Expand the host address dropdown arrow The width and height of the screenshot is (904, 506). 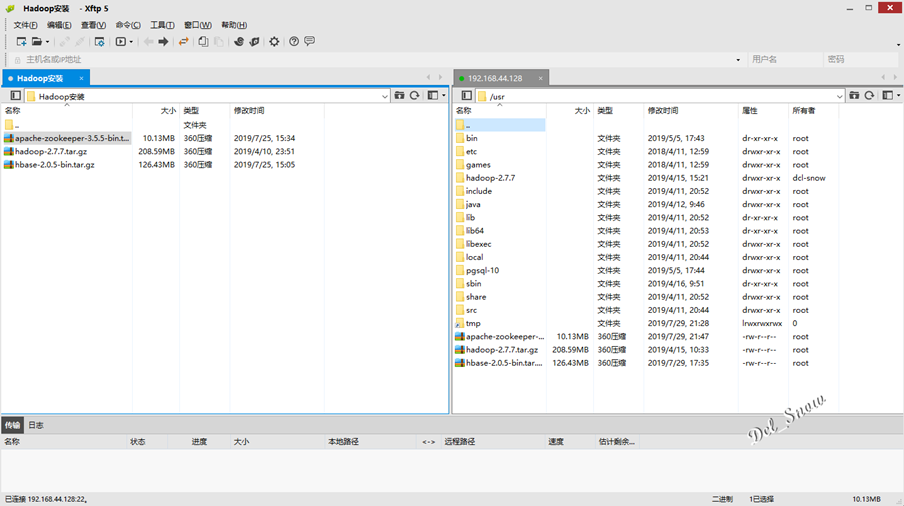coord(738,59)
